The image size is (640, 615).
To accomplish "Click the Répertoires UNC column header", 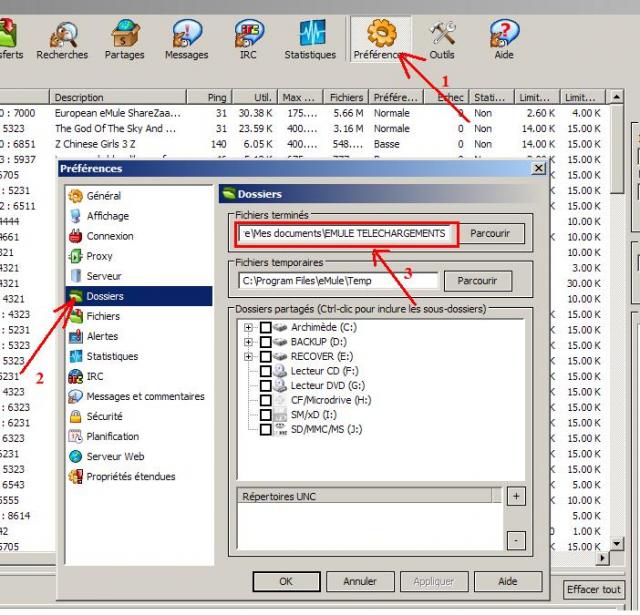I will pyautogui.click(x=364, y=496).
